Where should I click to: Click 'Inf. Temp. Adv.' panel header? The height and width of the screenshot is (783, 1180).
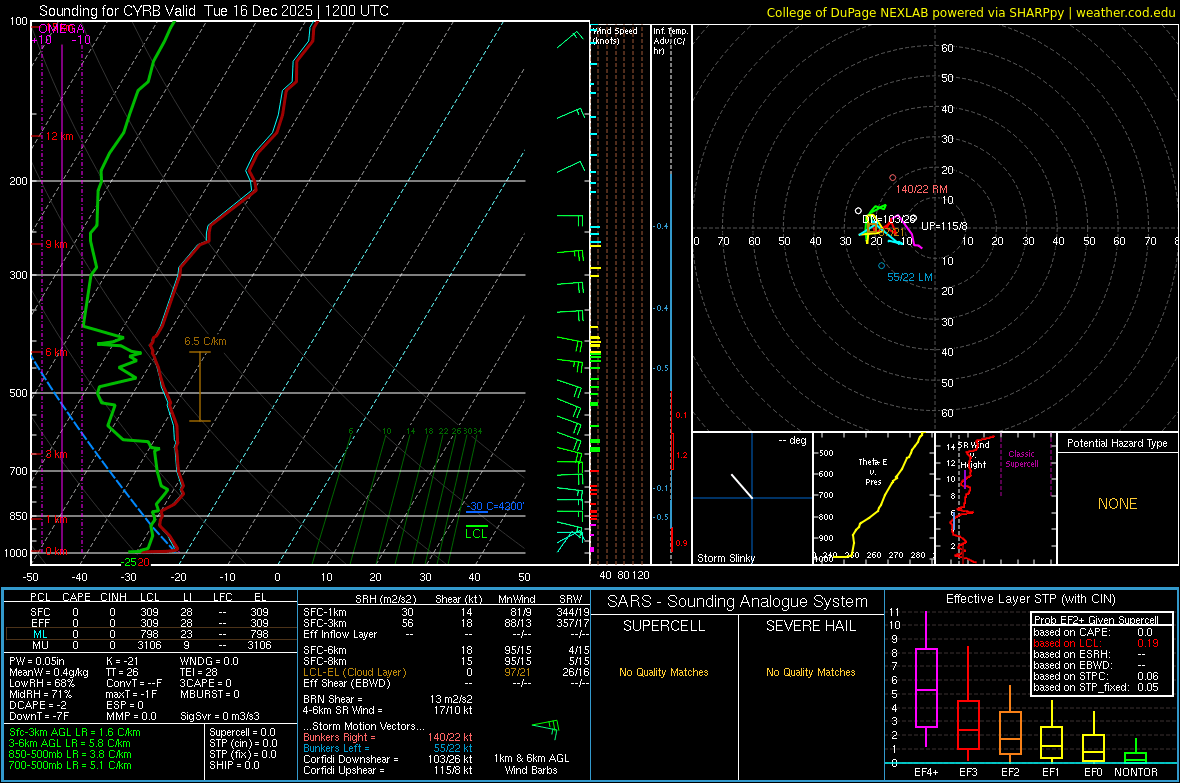tap(670, 41)
